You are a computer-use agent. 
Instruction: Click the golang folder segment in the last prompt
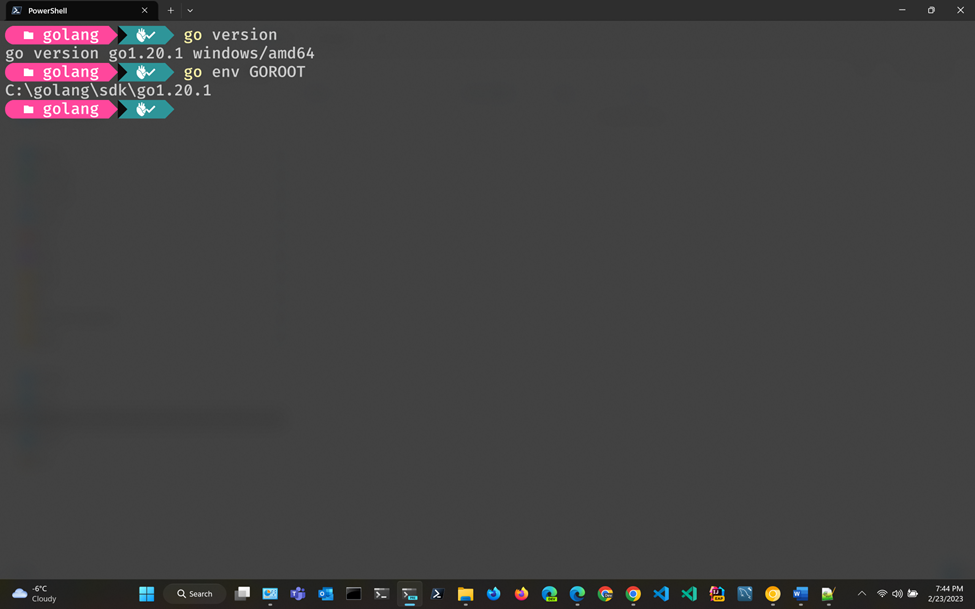tap(61, 109)
